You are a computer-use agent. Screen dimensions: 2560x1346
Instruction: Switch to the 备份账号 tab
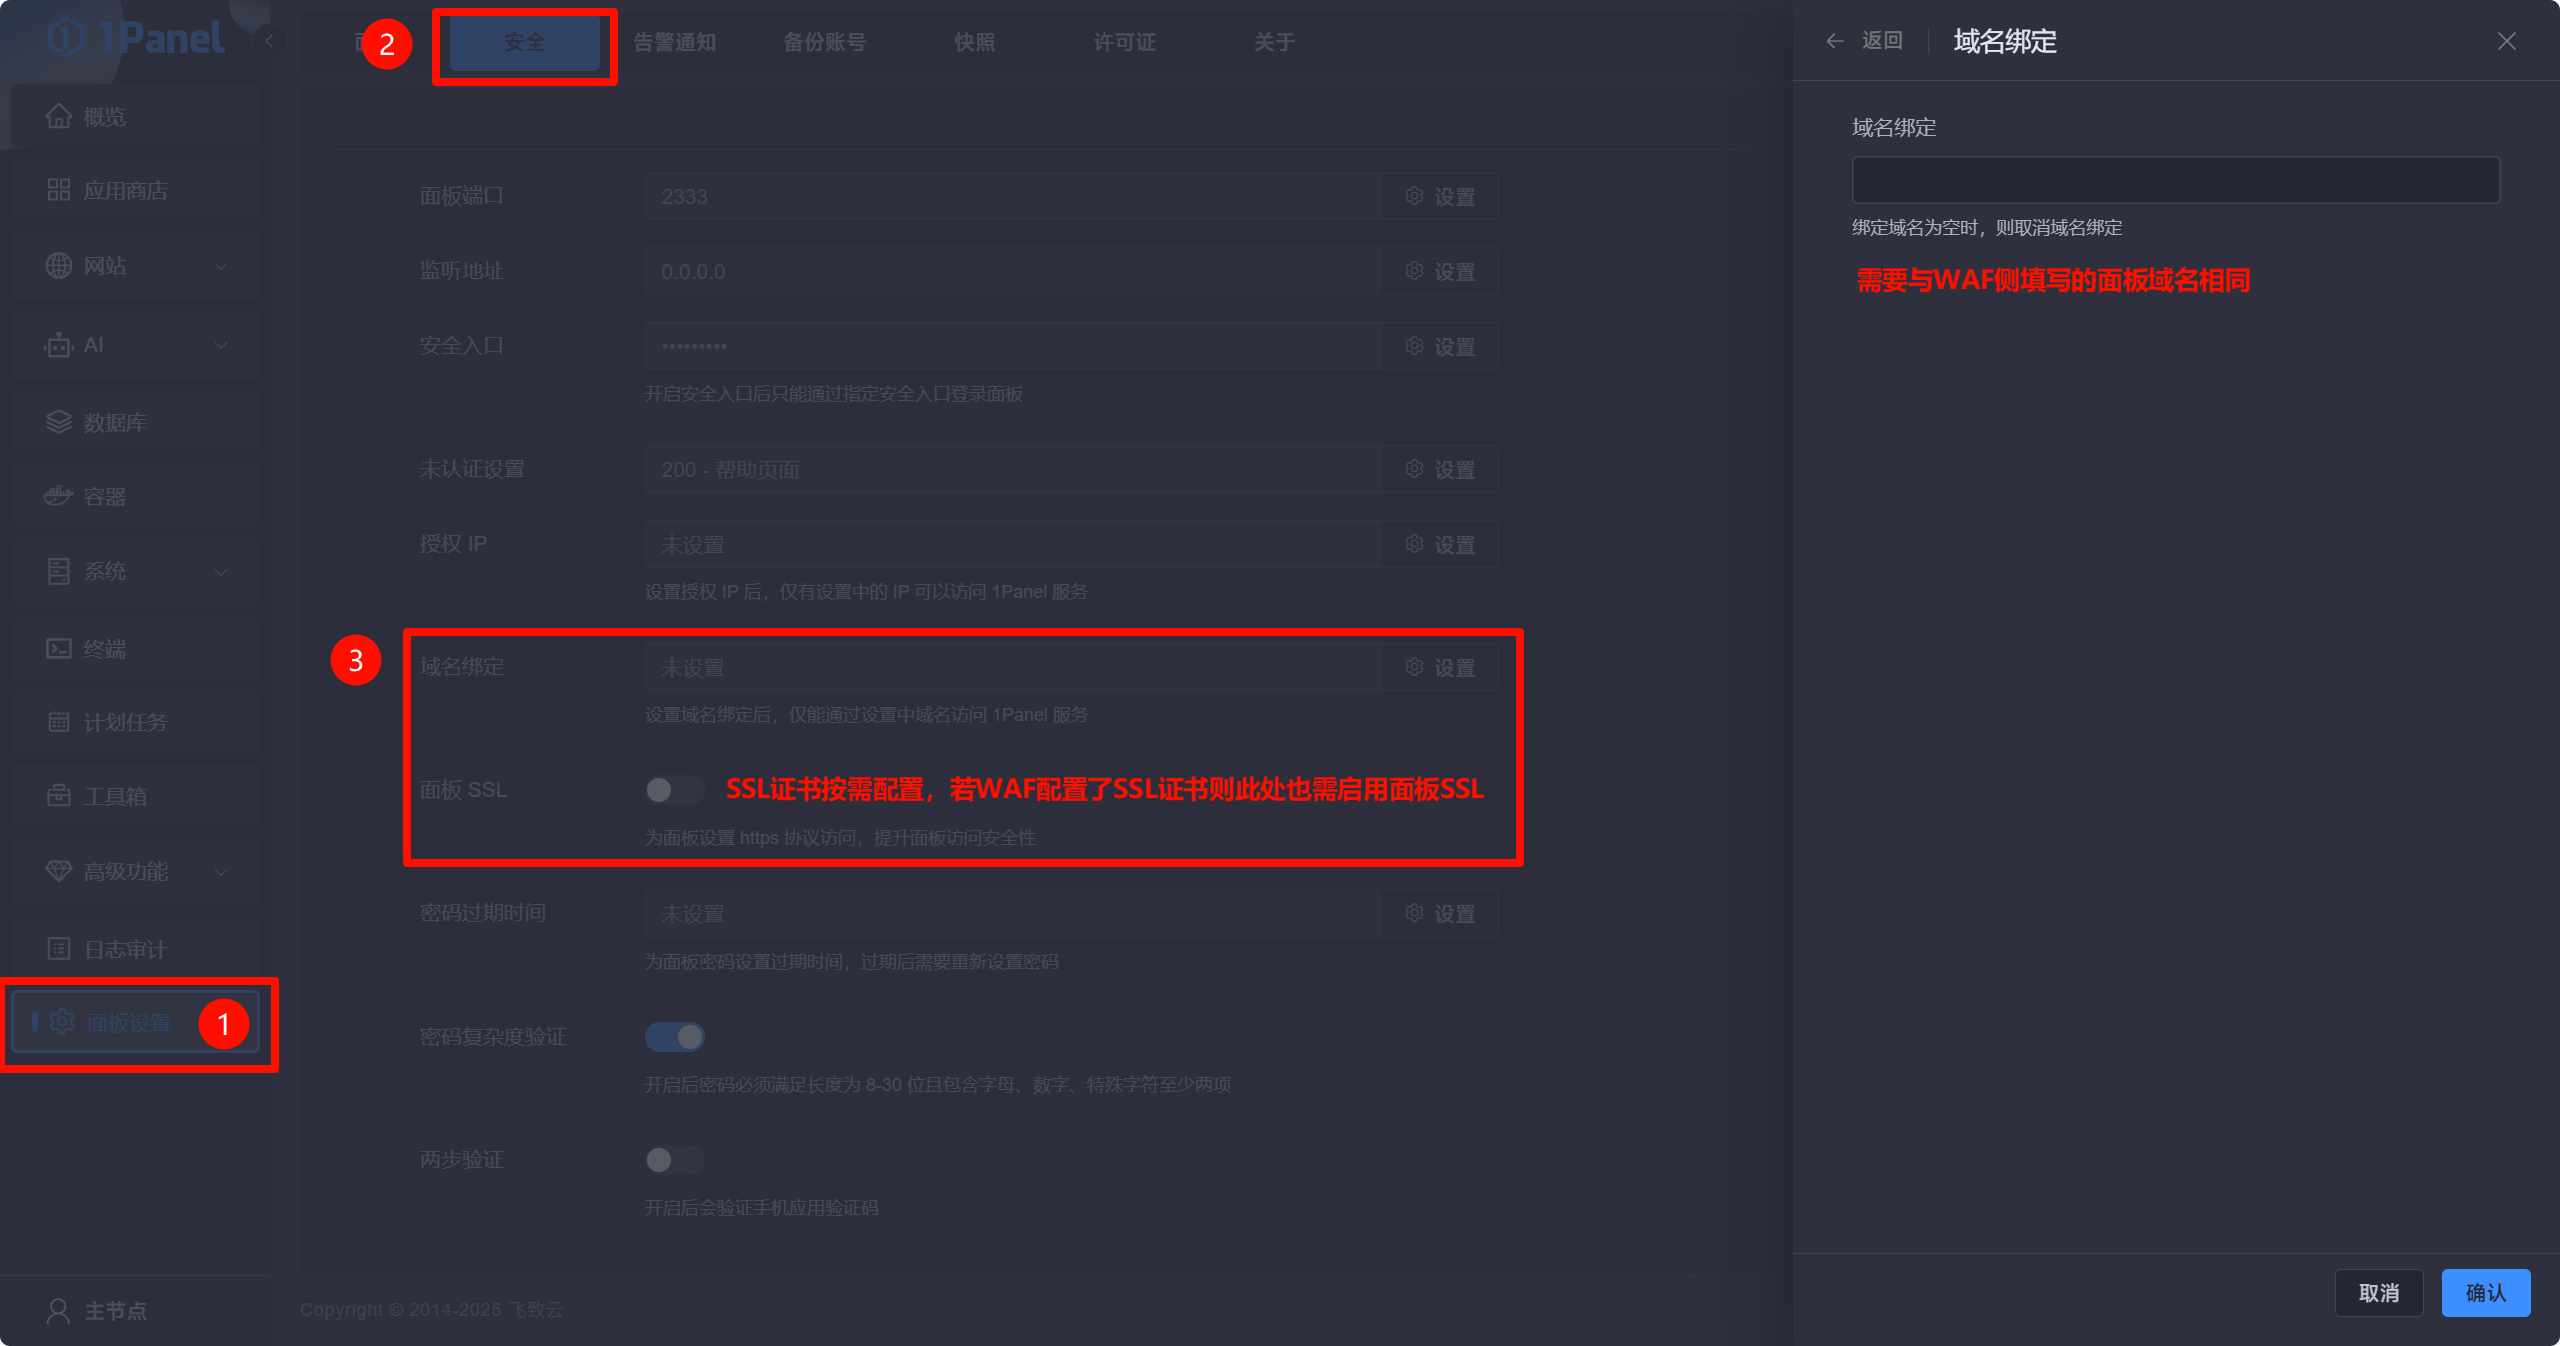[x=824, y=42]
